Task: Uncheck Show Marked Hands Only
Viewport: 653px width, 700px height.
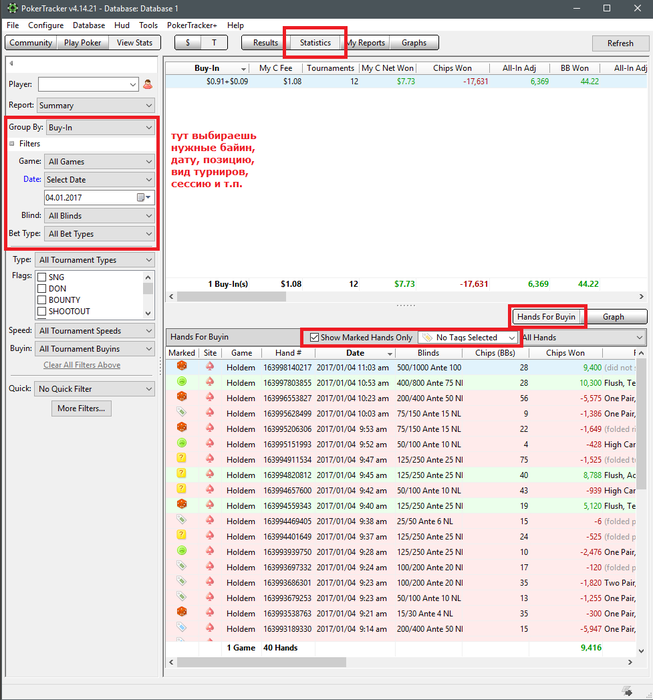Action: [x=314, y=338]
